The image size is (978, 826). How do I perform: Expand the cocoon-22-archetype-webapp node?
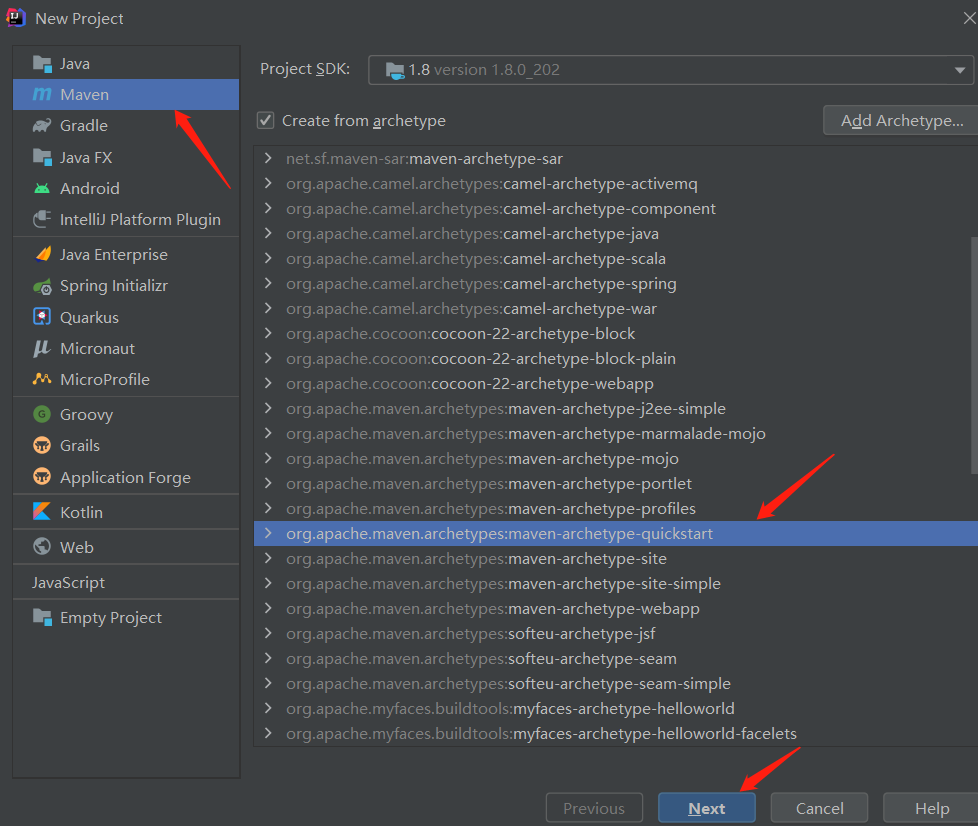click(x=268, y=383)
